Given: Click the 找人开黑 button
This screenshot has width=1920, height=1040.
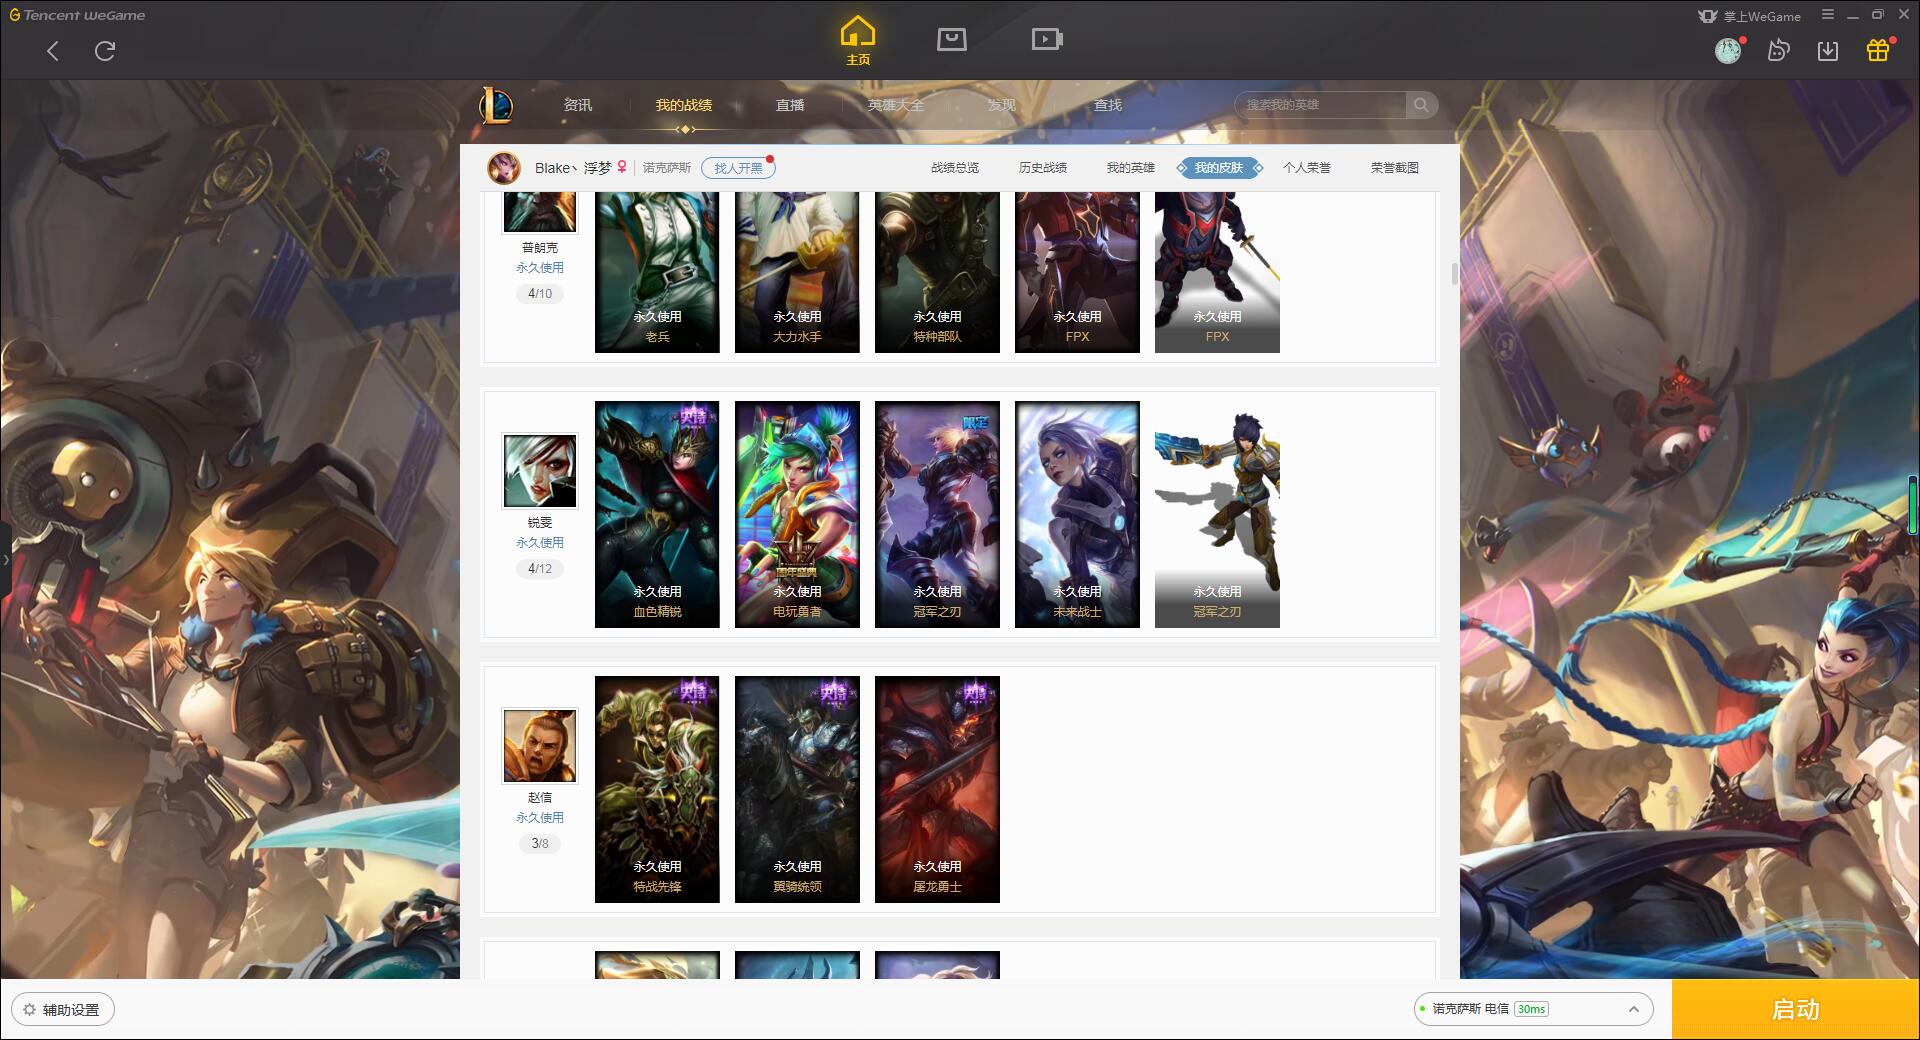Looking at the screenshot, I should coord(738,168).
